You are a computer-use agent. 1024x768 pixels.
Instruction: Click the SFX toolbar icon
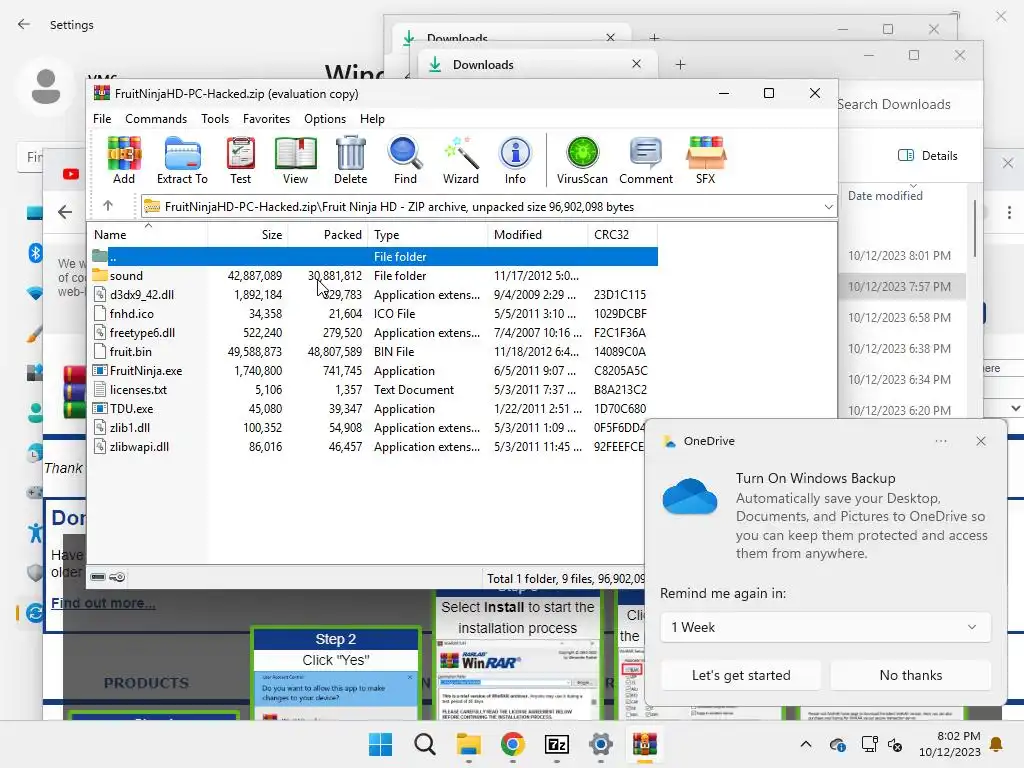click(705, 161)
